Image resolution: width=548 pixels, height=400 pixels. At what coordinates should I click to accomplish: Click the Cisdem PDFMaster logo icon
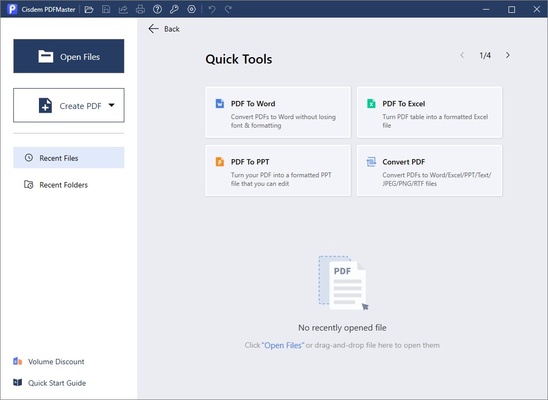coord(12,9)
